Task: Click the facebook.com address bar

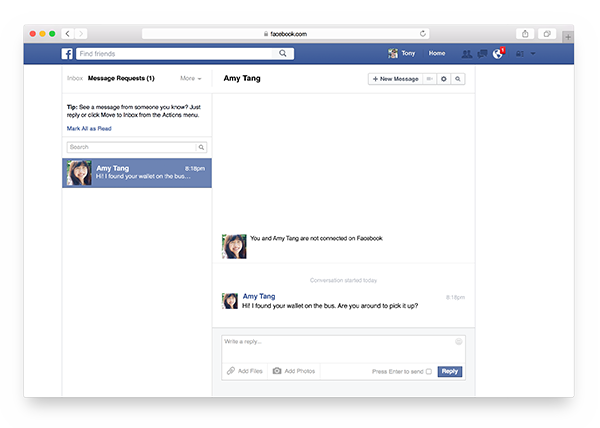Action: pyautogui.click(x=285, y=34)
